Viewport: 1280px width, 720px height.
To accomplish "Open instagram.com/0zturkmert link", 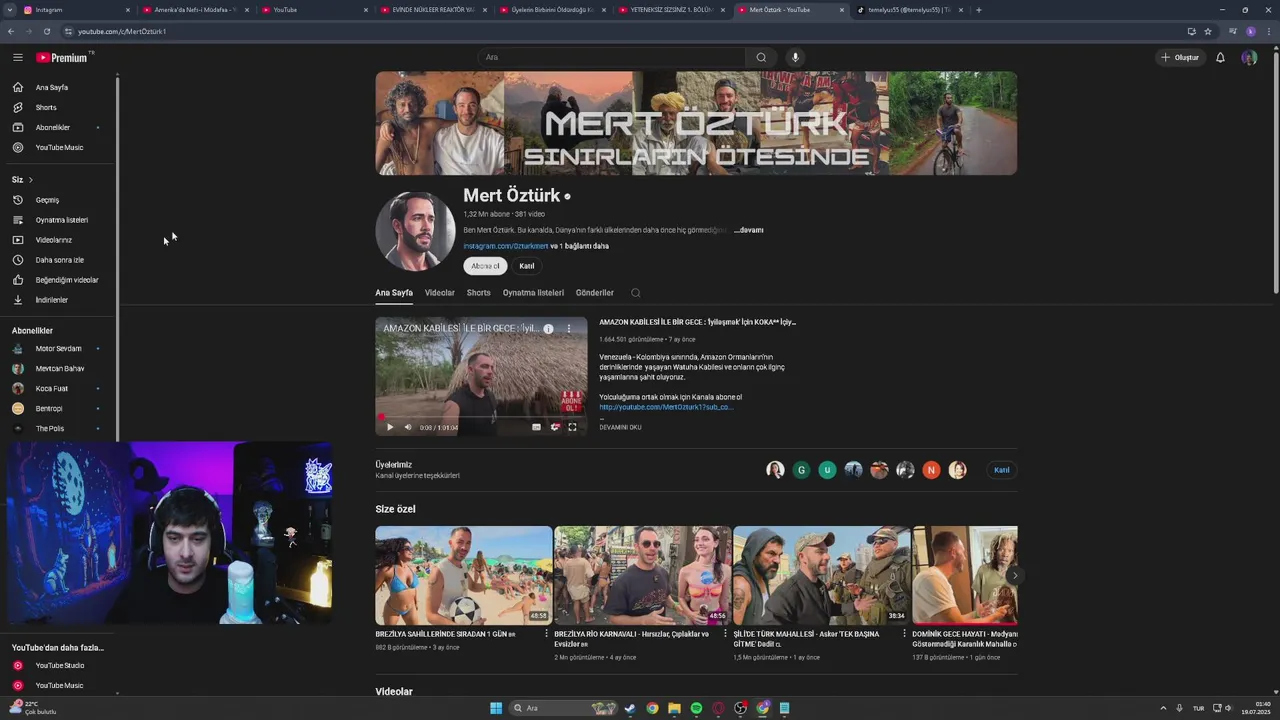I will tap(506, 246).
